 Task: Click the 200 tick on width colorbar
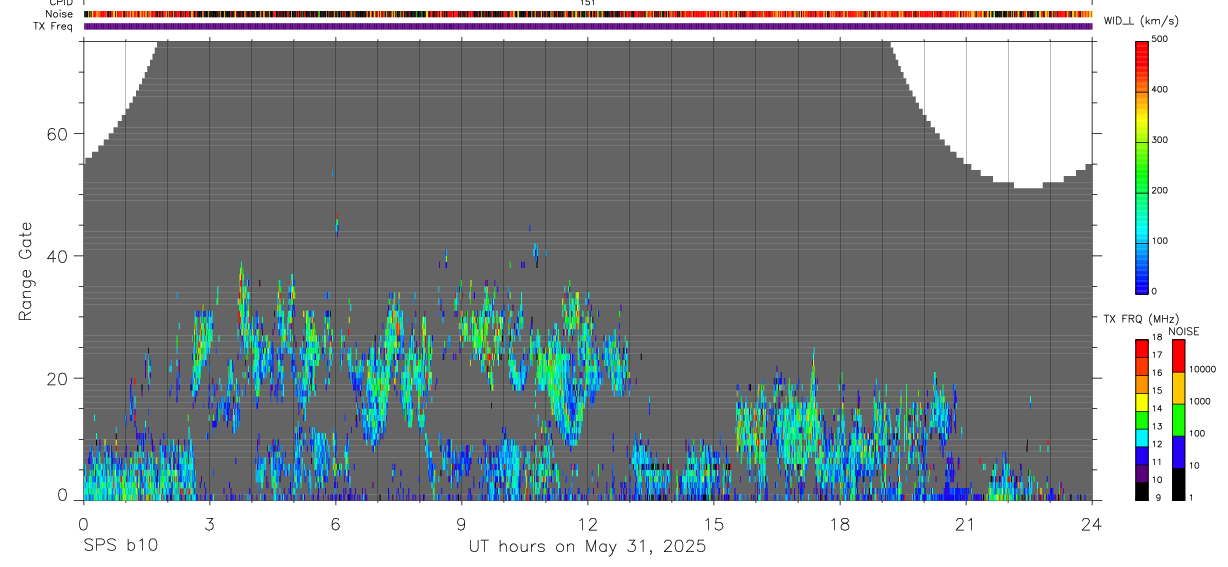1161,191
